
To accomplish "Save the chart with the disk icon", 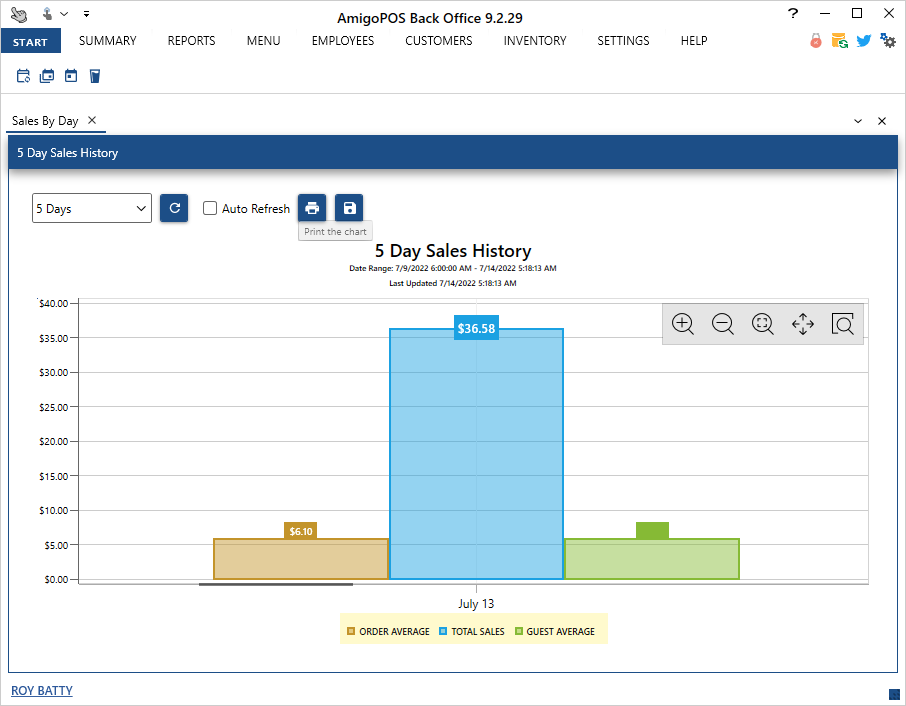I will click(x=349, y=208).
